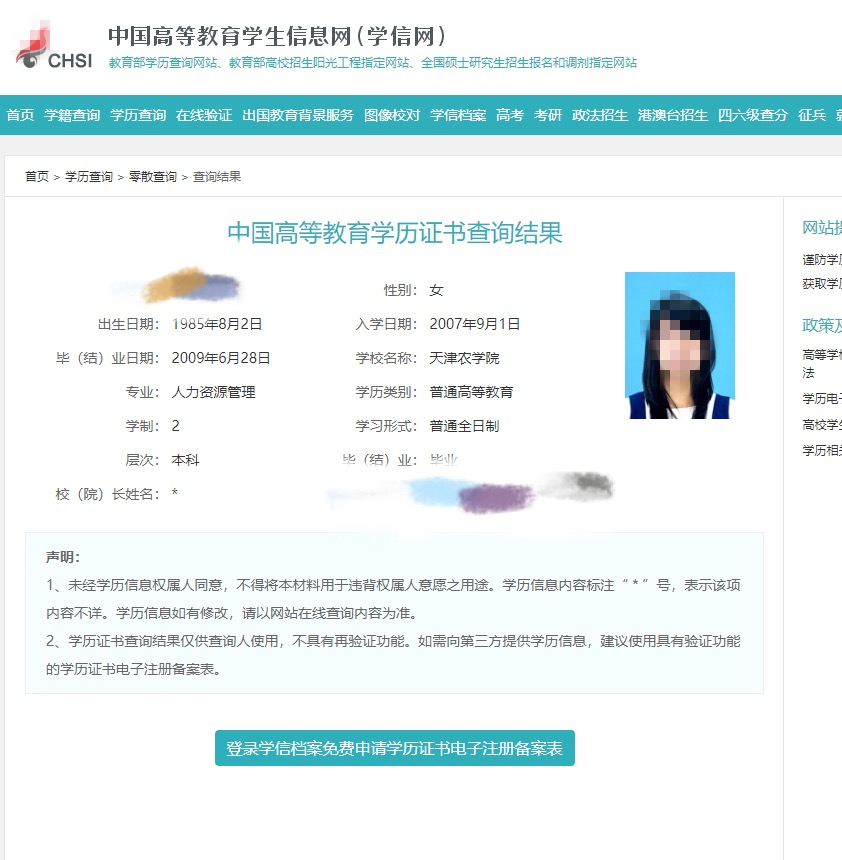Screen dimensions: 842x860
Task: Open 出国教育背景服务 menu item
Action: click(298, 115)
